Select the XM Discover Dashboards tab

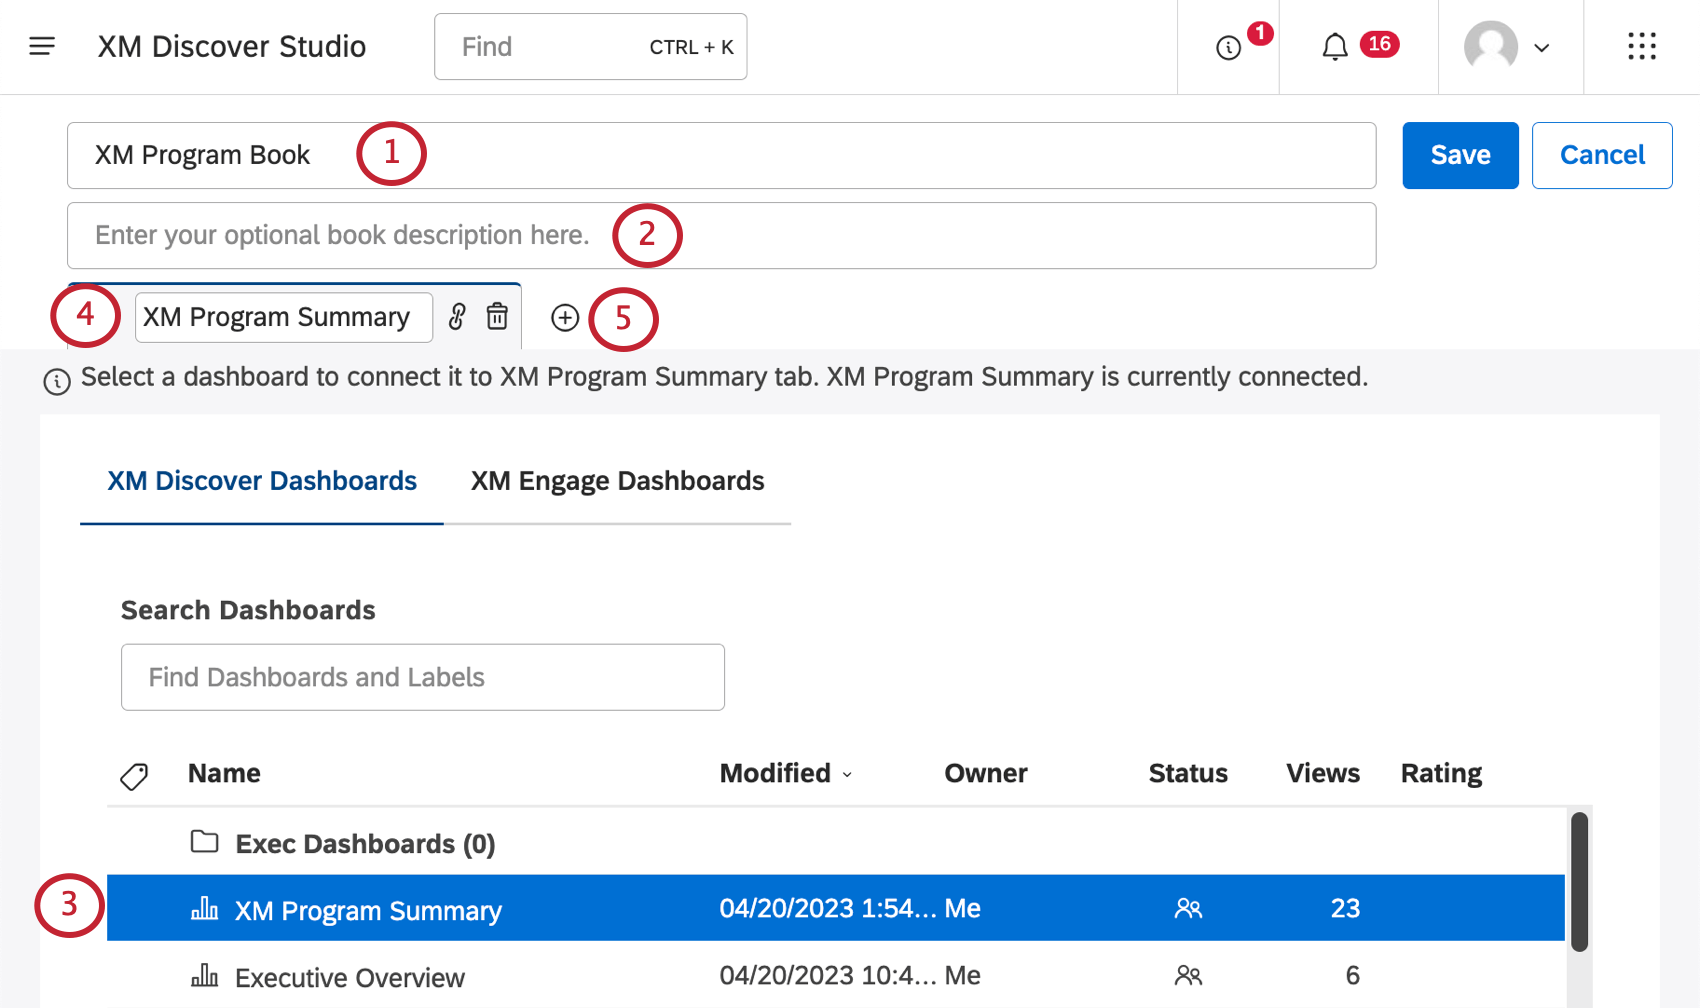(262, 481)
